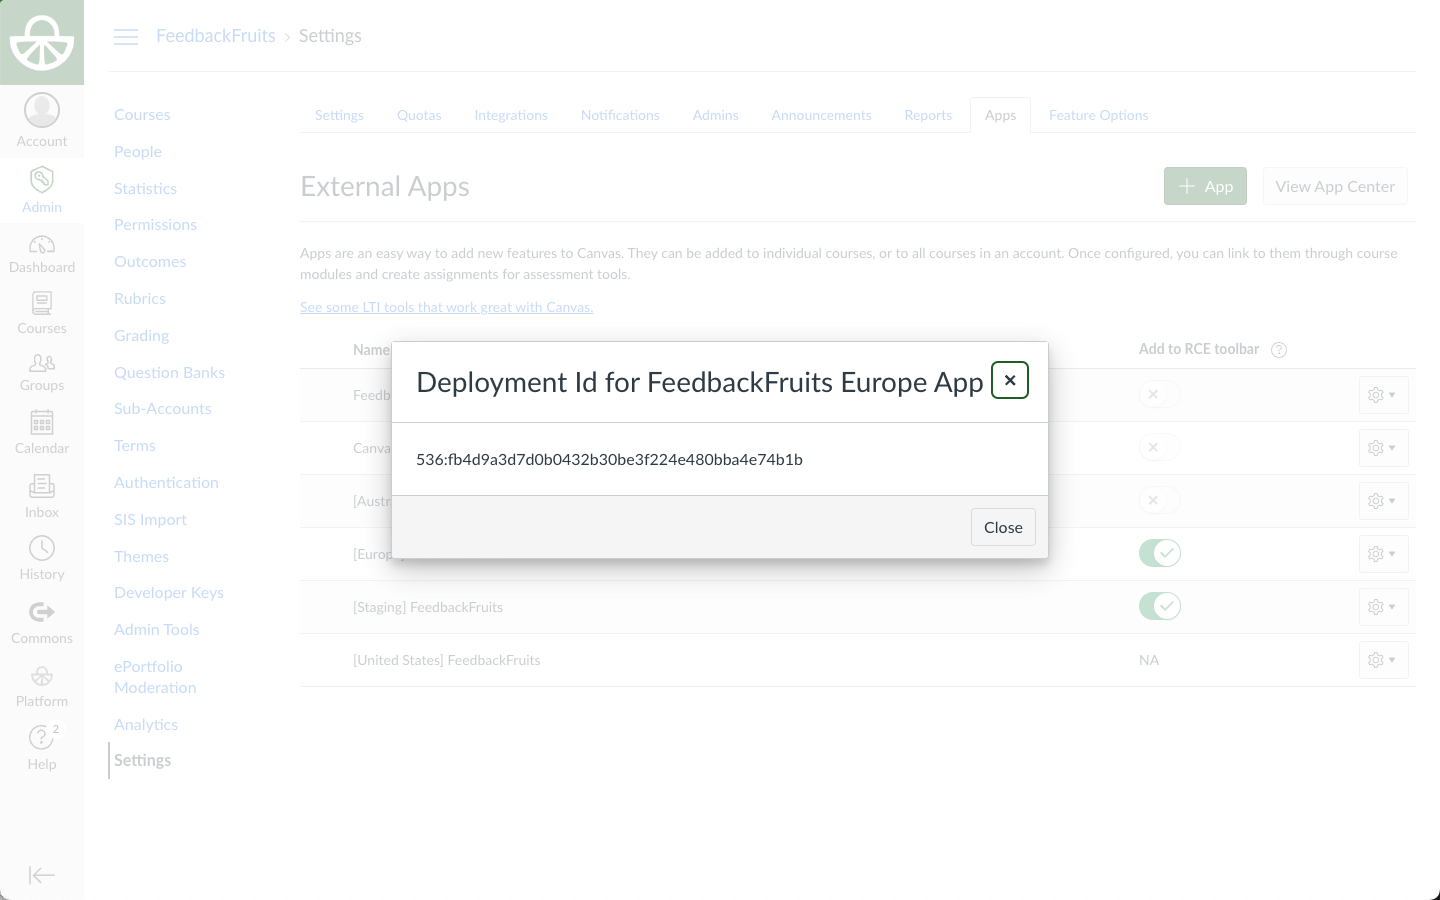The height and width of the screenshot is (900, 1440).
Task: Open gear dropdown for first app row
Action: tap(1383, 395)
